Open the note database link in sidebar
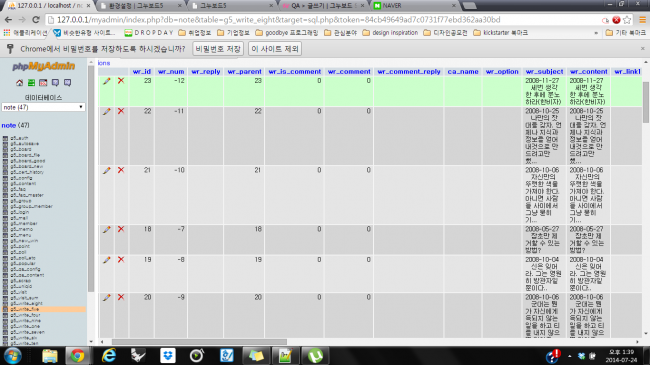This screenshot has width=650, height=365. [x=9, y=125]
